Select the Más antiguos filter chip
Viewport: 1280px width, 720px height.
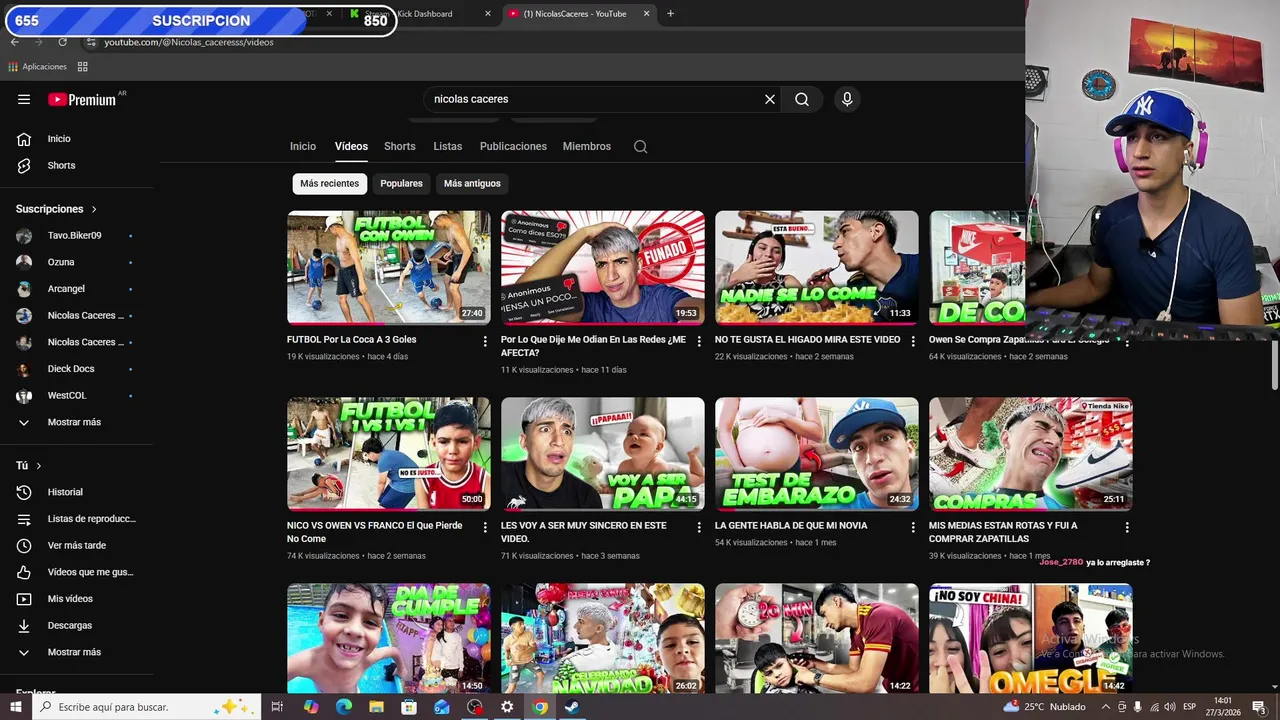click(472, 184)
